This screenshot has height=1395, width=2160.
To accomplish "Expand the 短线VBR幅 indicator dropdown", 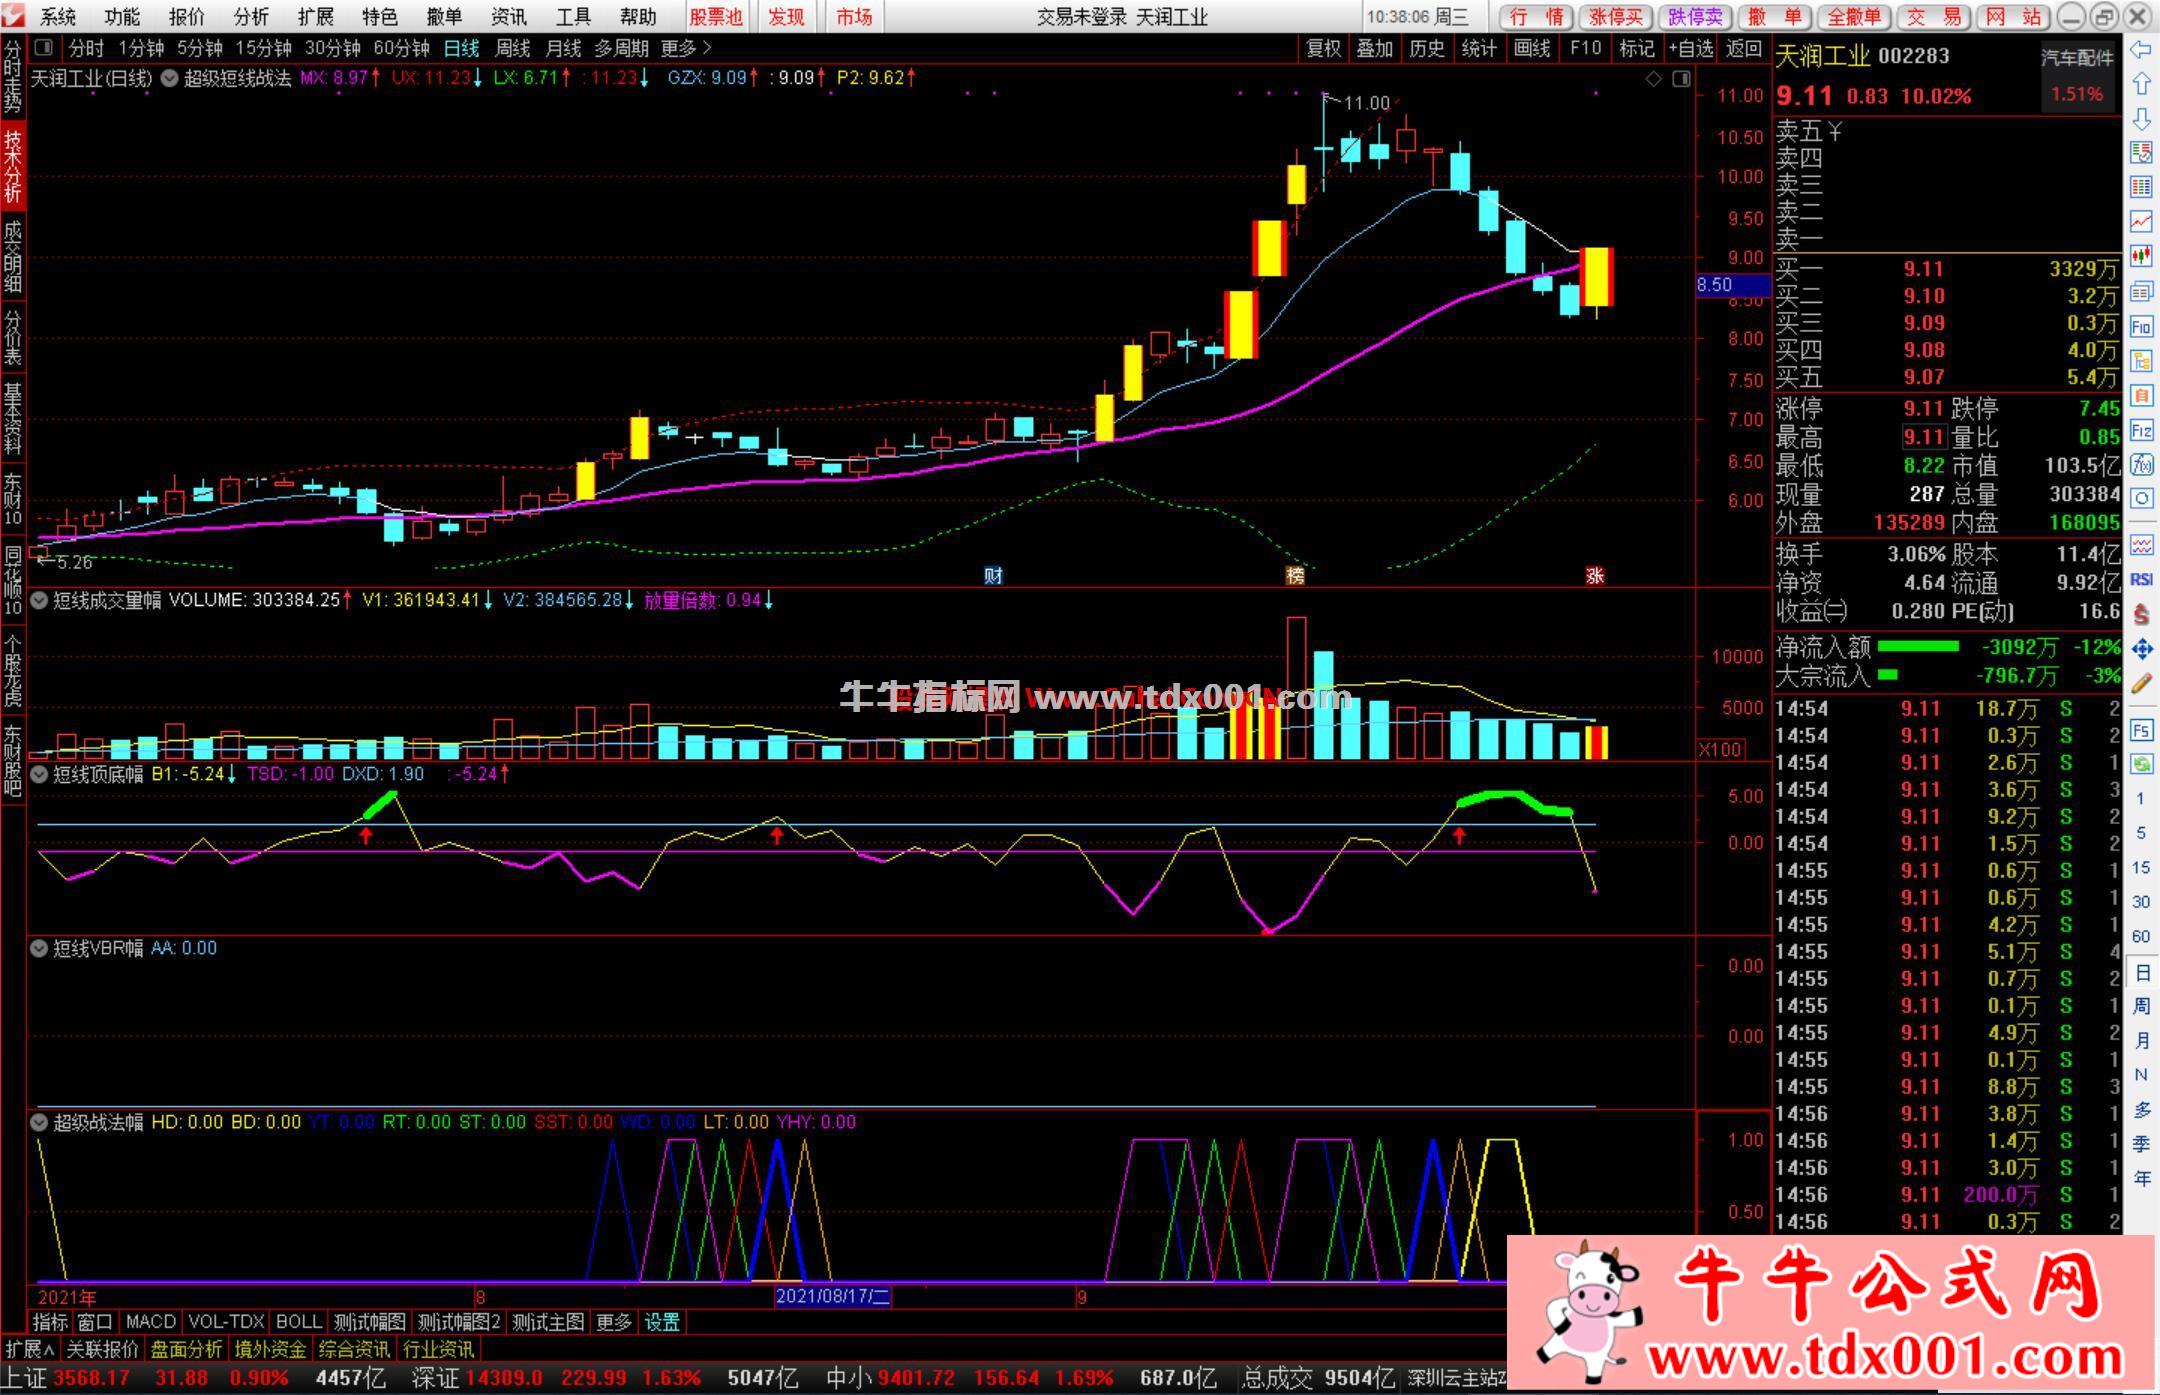I will click(39, 948).
